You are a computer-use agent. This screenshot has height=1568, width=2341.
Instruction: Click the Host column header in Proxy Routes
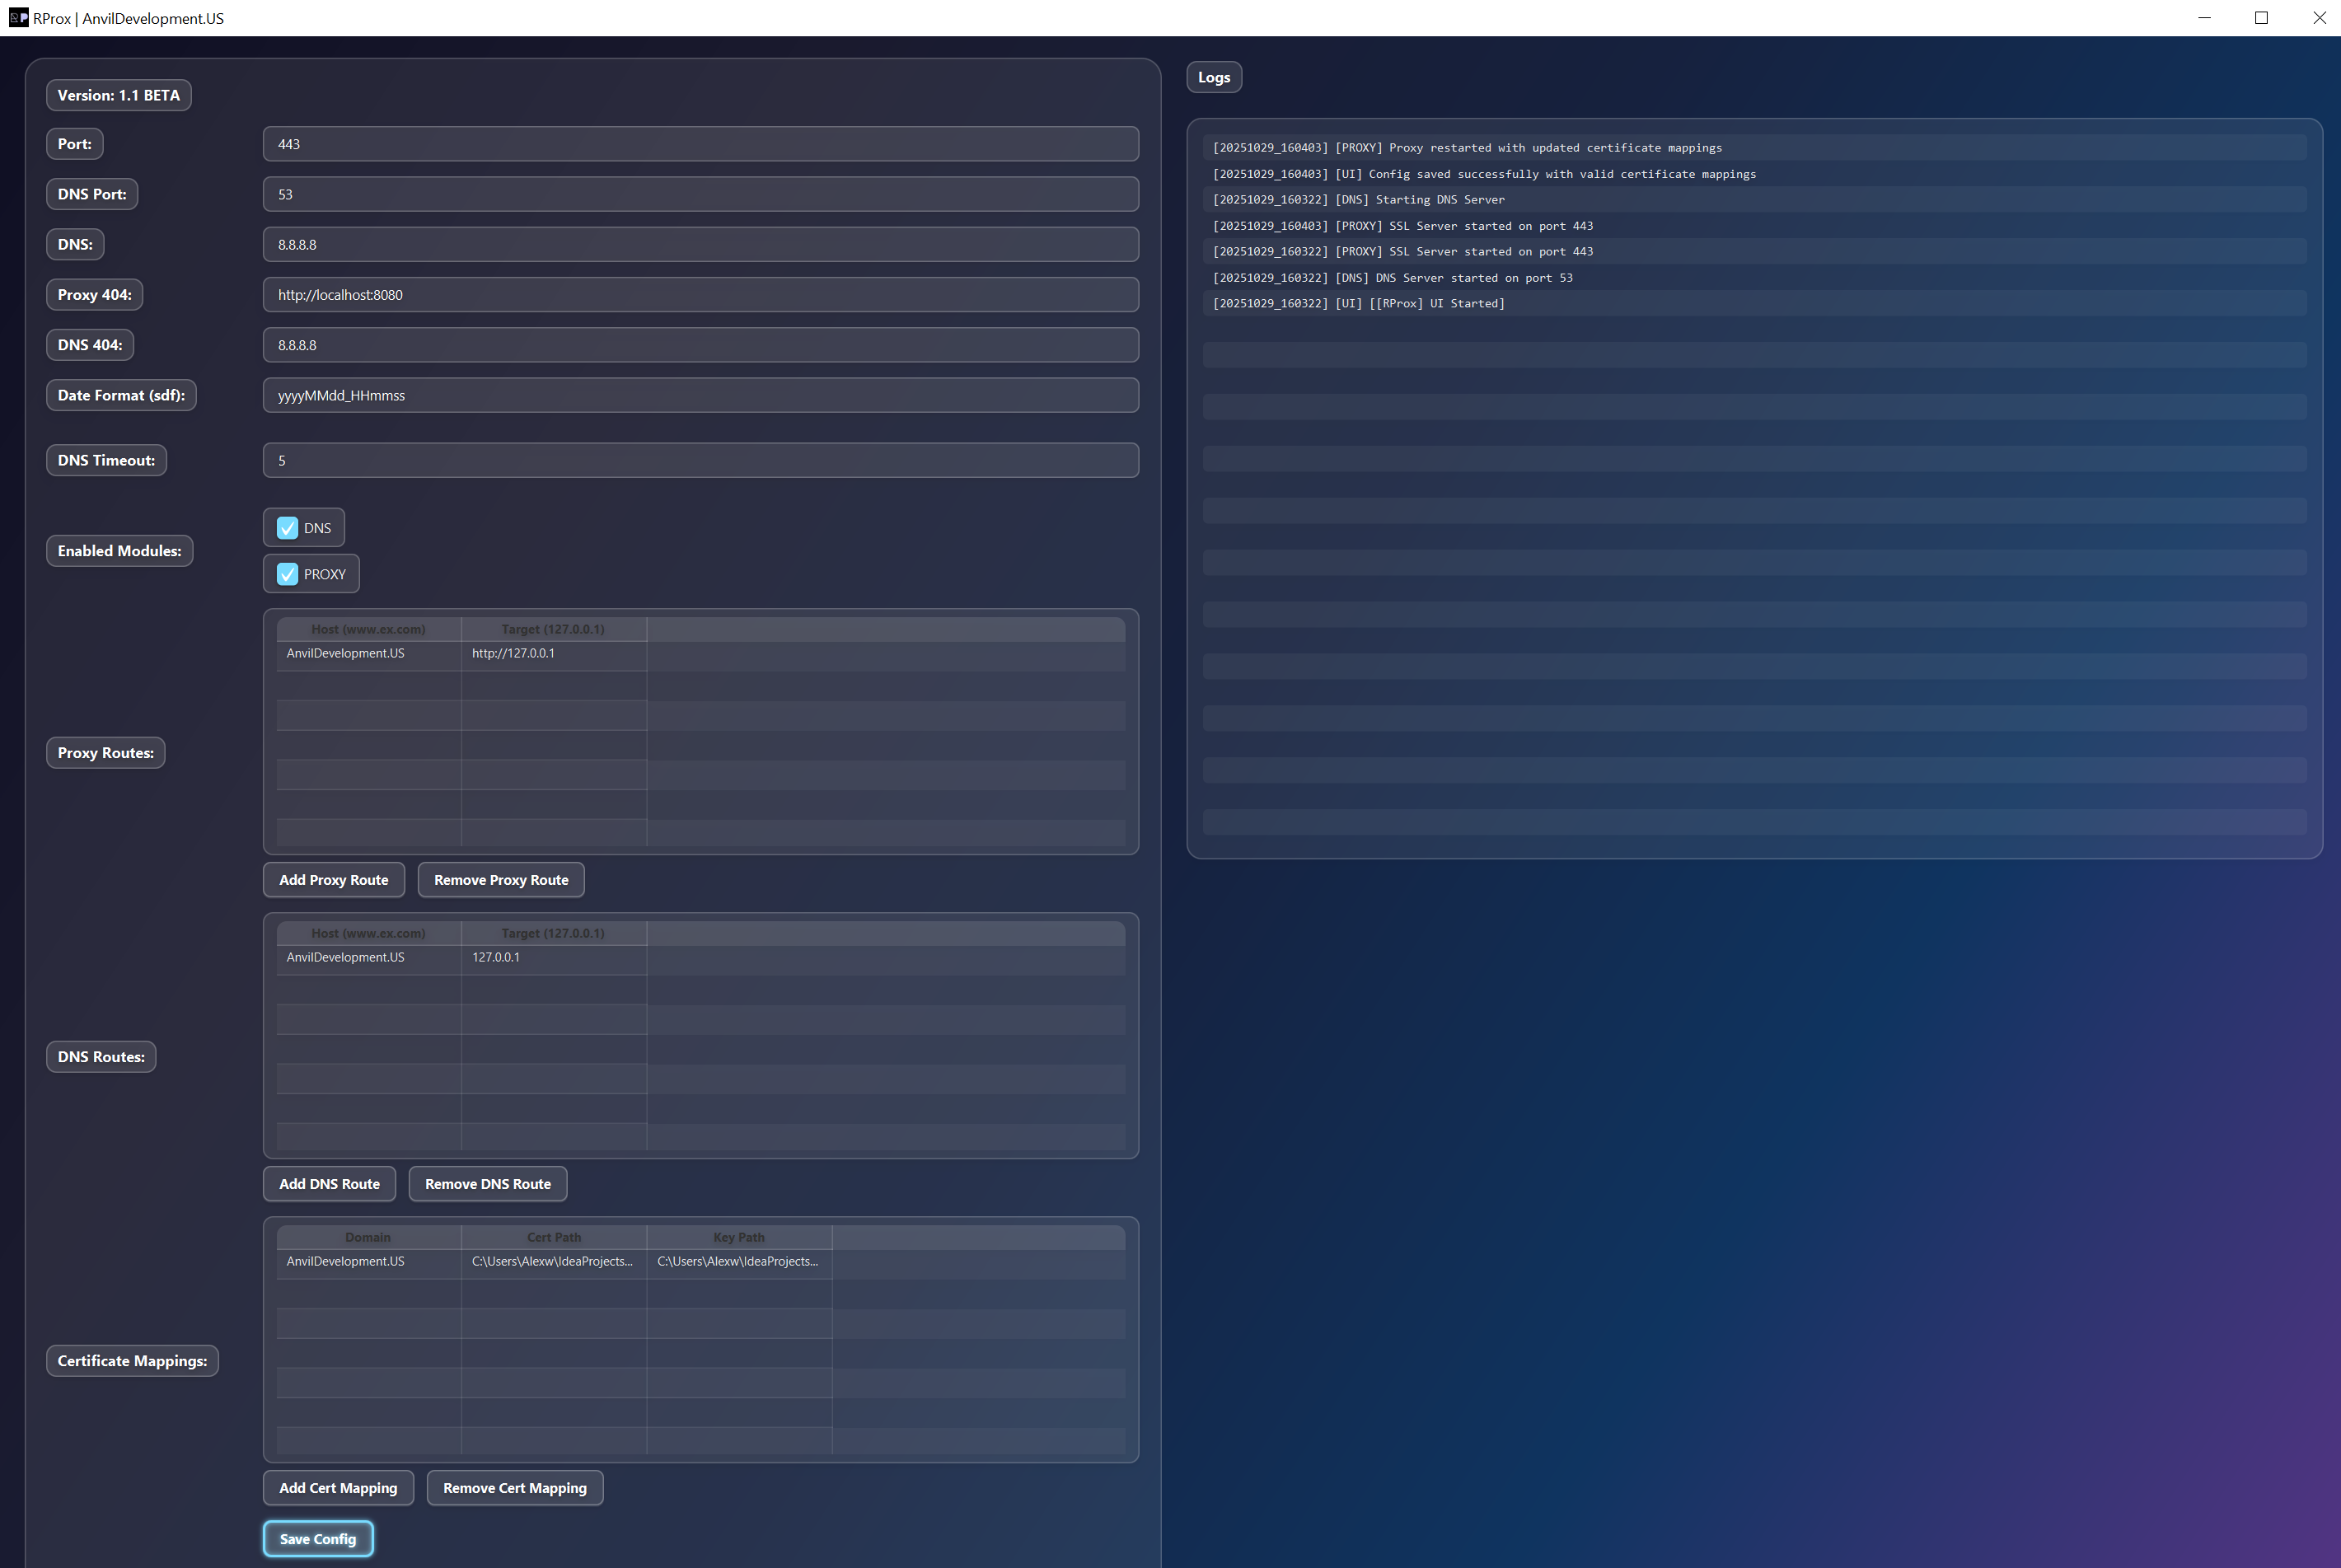(x=369, y=630)
